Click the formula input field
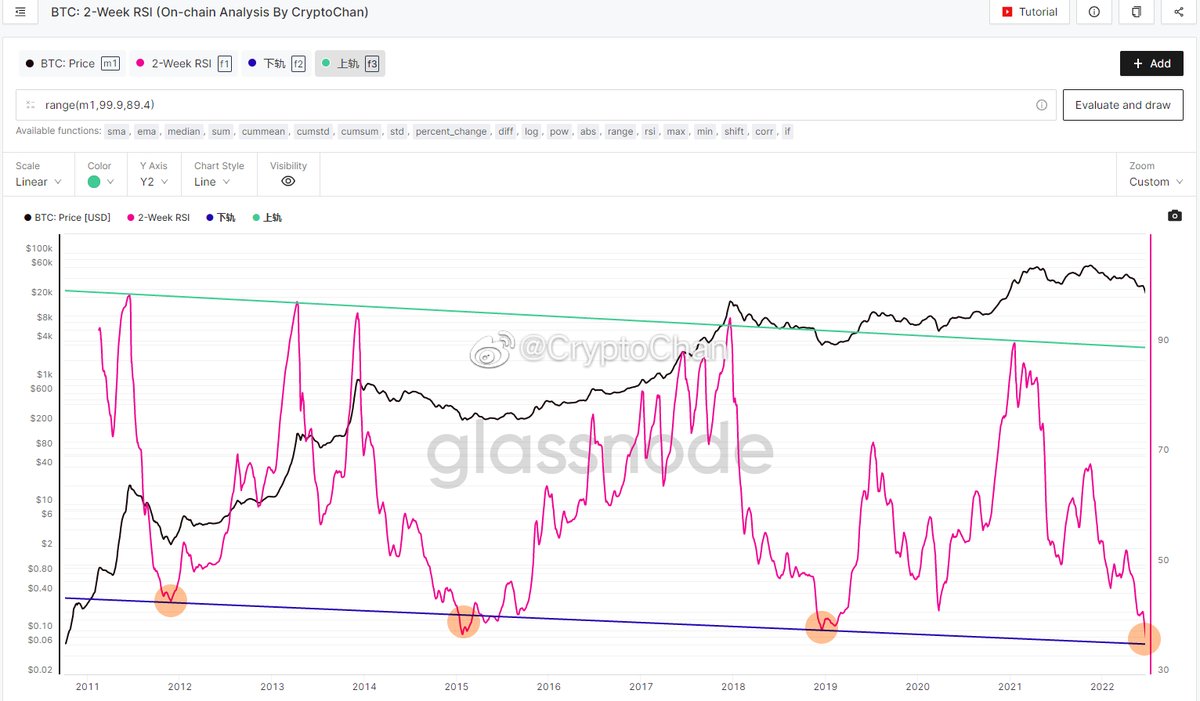This screenshot has height=701, width=1200. pos(535,105)
